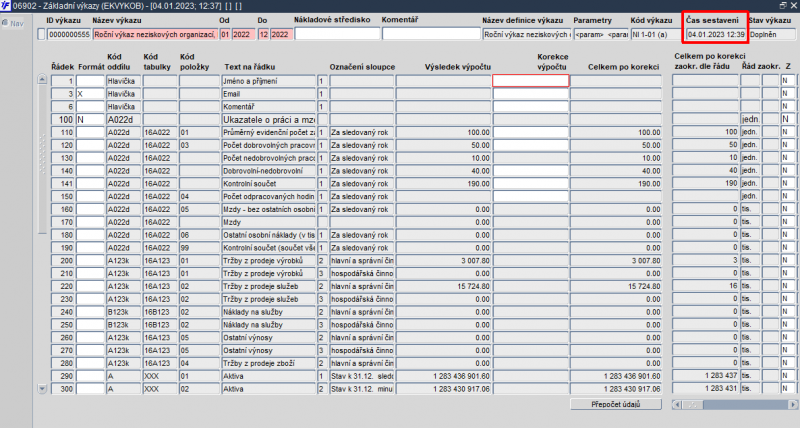Click the Kód oddílu cell B123k on row 250
The image size is (800, 428).
pyautogui.click(x=123, y=324)
